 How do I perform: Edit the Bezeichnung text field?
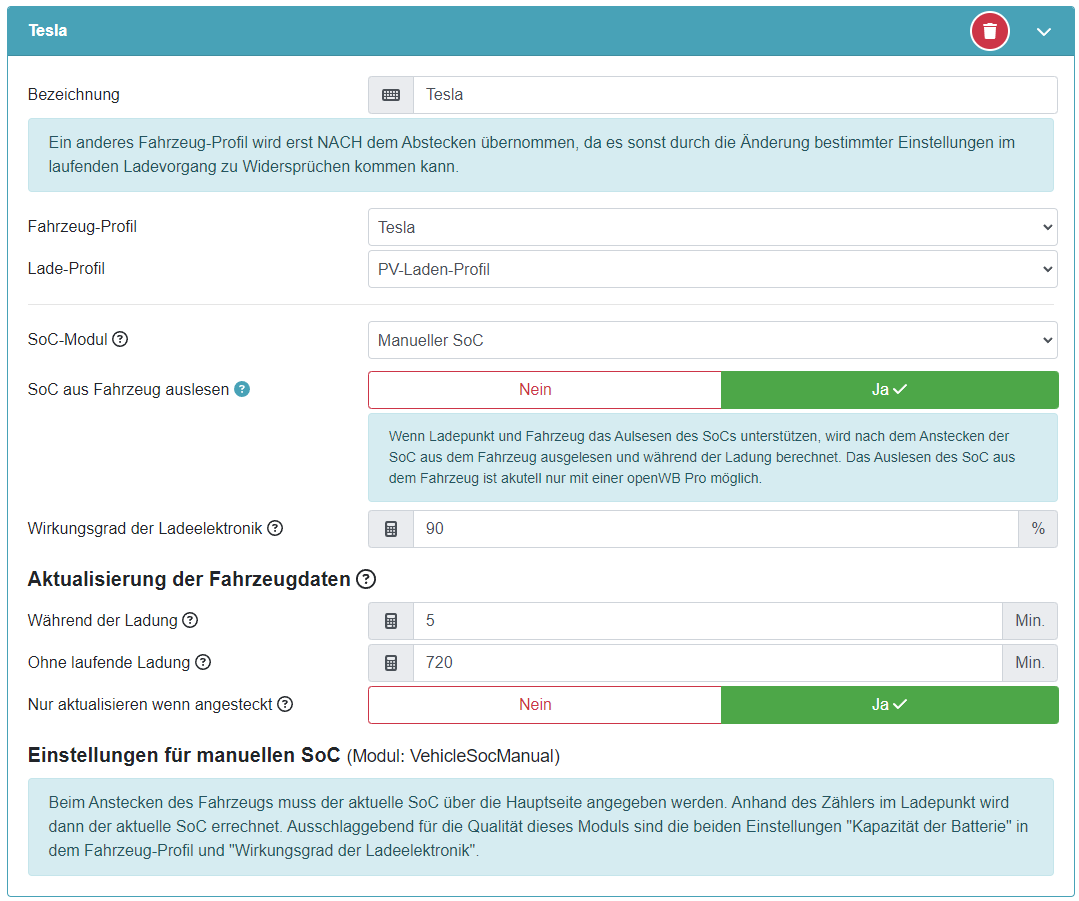pyautogui.click(x=735, y=95)
